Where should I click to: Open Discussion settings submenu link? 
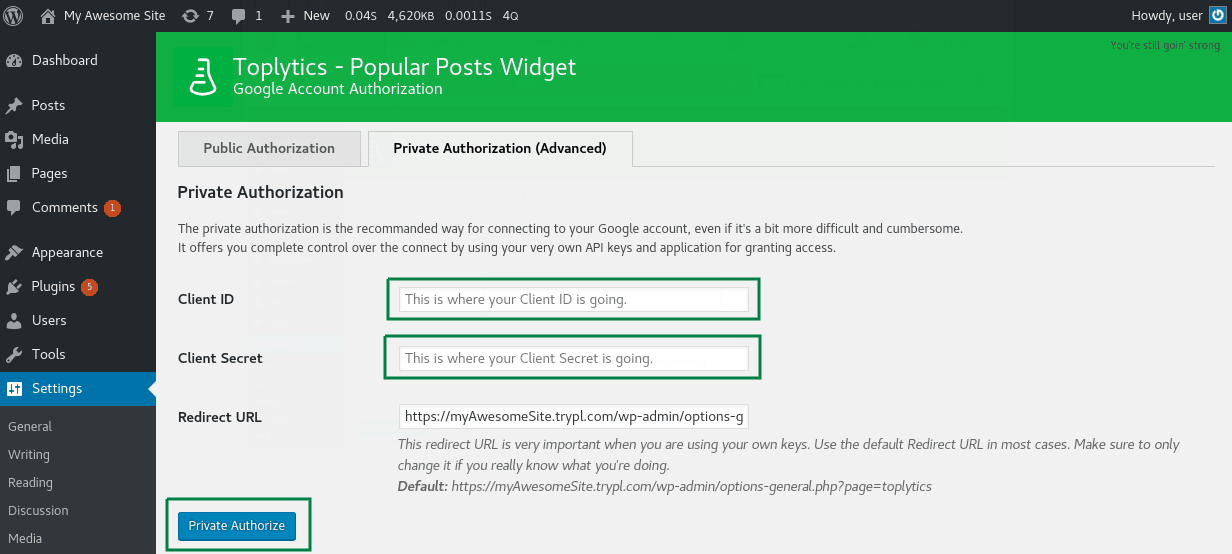coord(38,510)
